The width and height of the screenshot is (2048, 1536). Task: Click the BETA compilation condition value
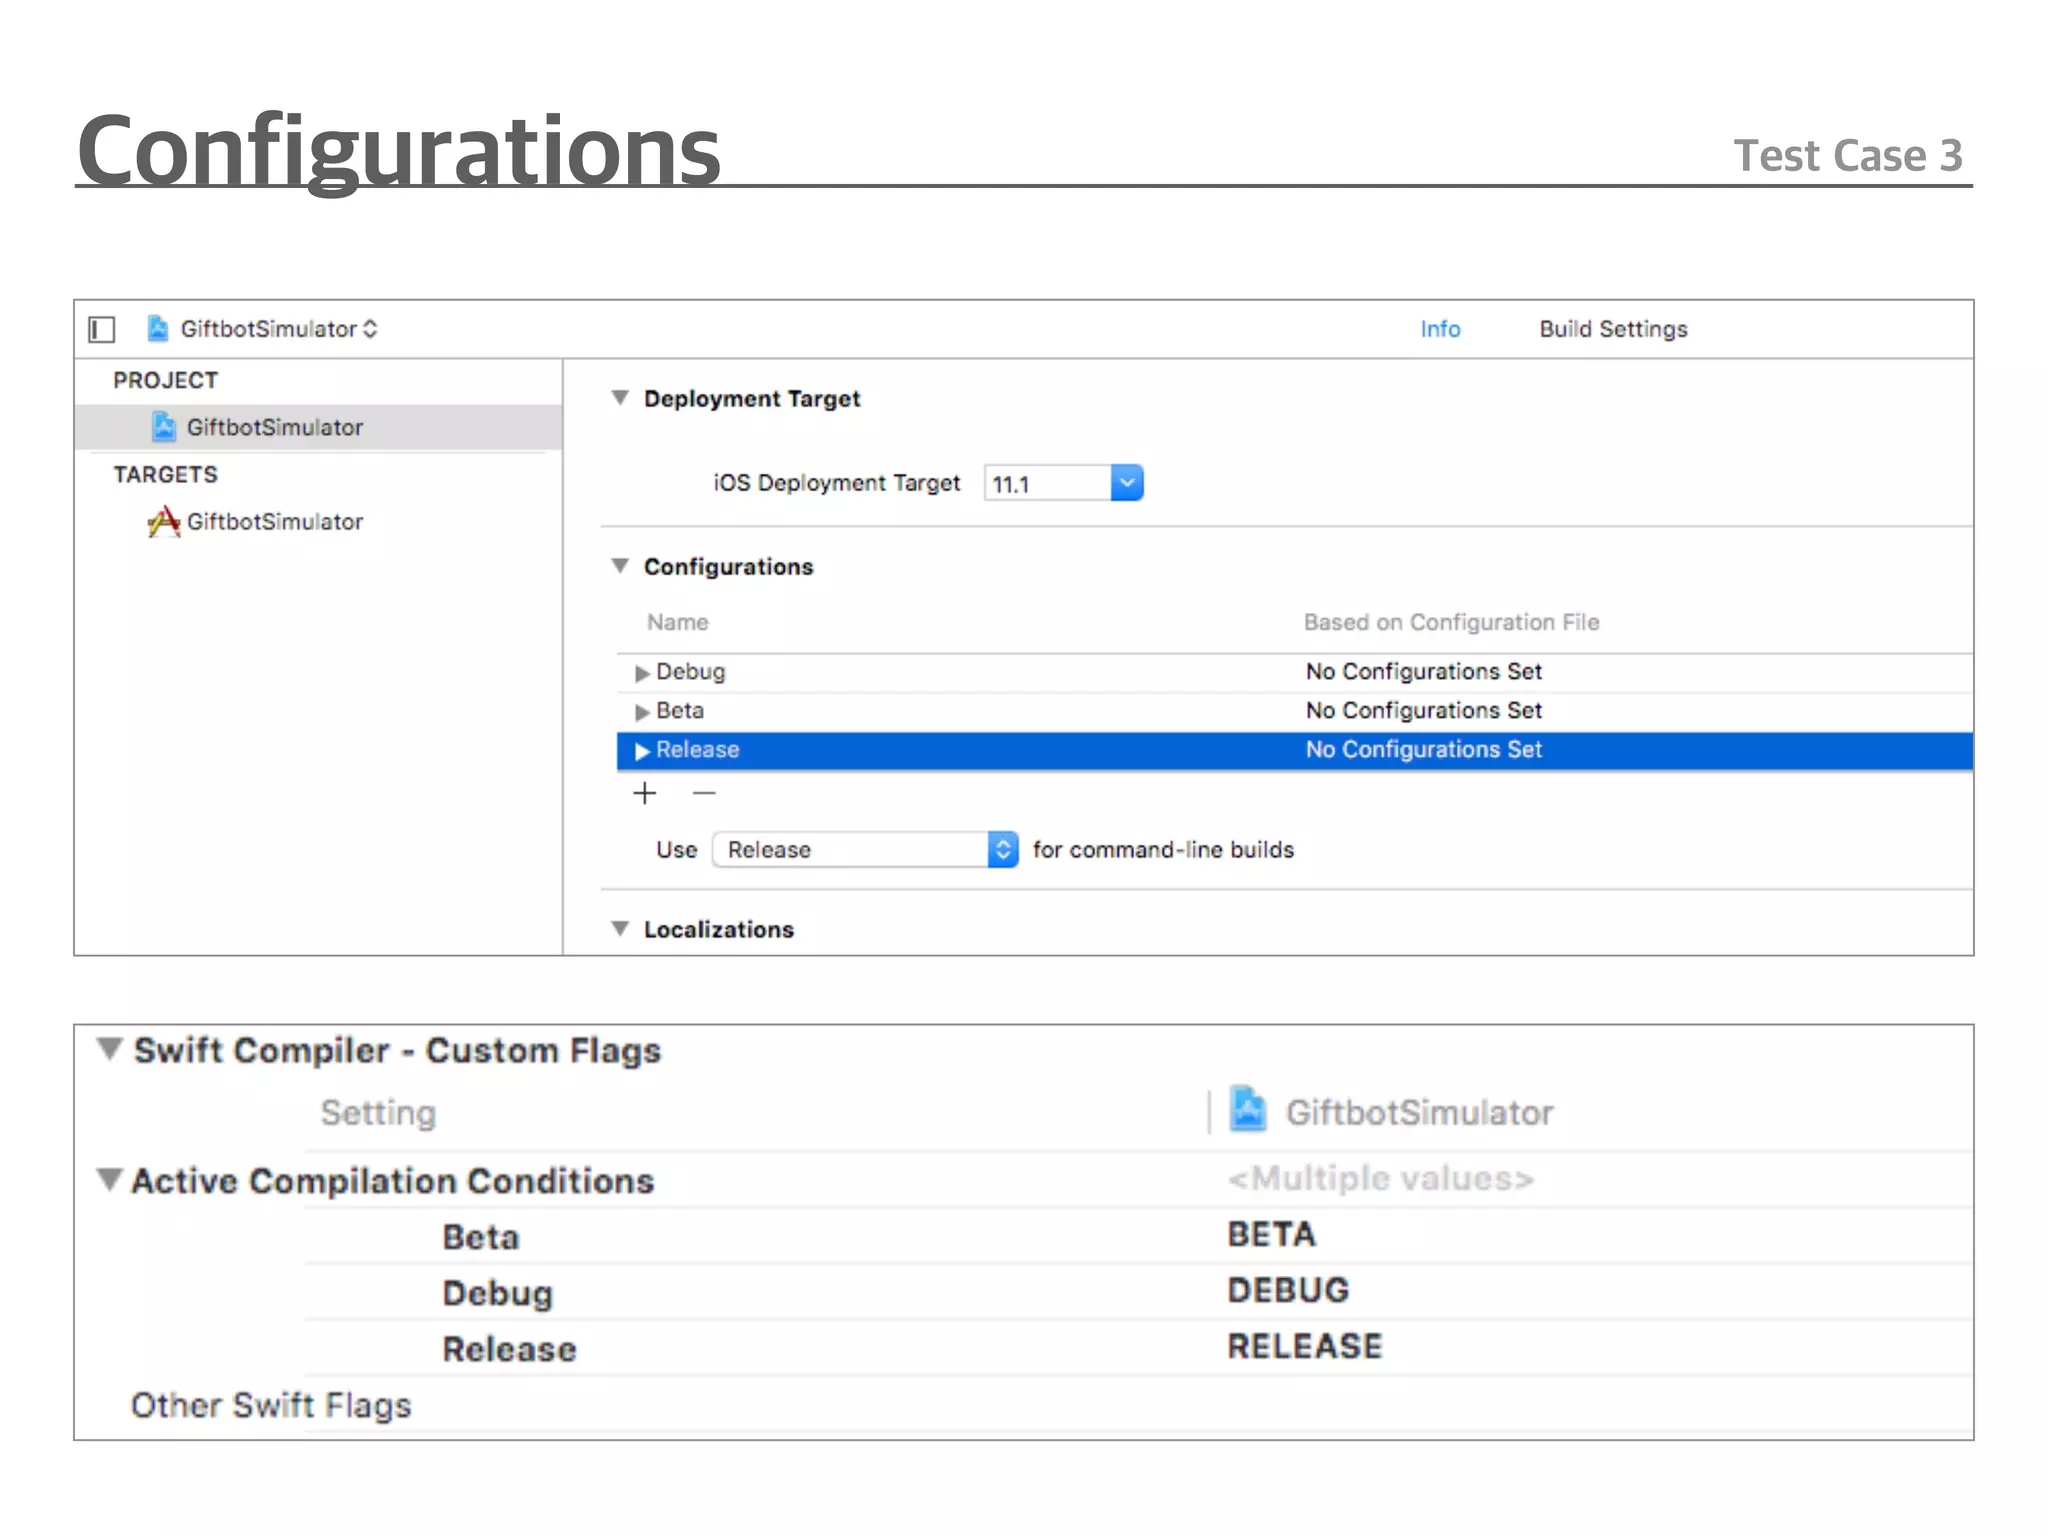tap(1271, 1235)
